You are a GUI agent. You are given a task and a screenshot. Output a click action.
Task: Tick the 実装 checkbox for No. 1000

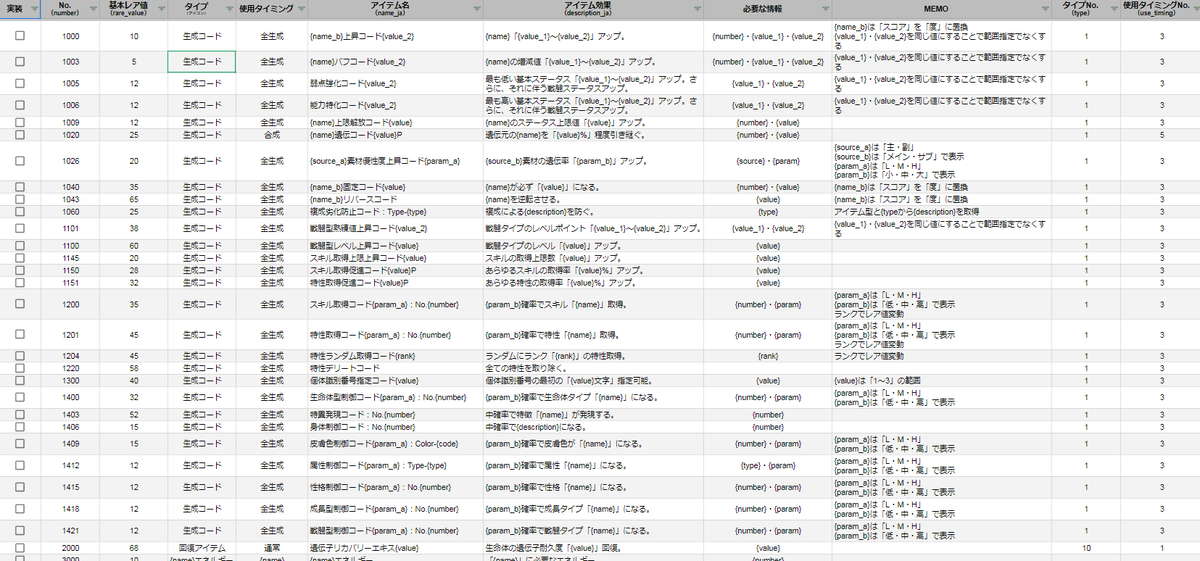coord(20,35)
